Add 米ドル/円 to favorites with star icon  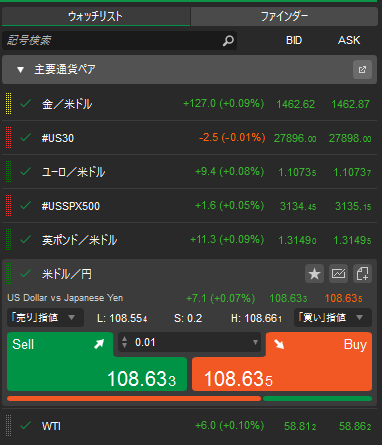click(314, 274)
